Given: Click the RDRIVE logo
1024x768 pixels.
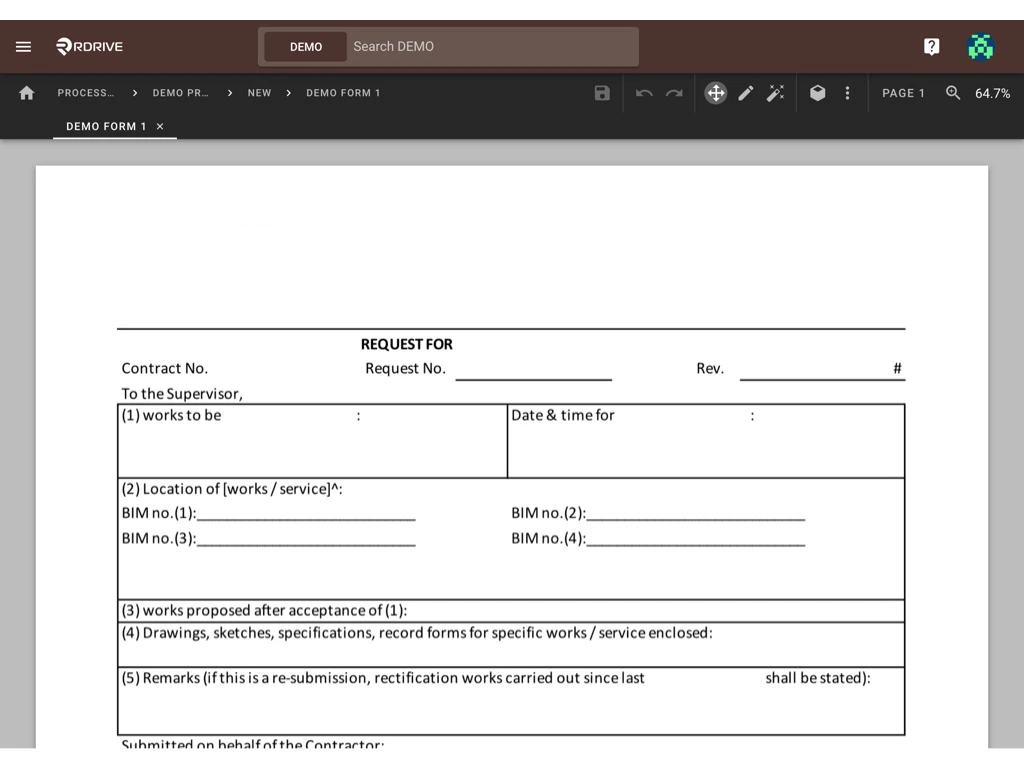Looking at the screenshot, I should pyautogui.click(x=89, y=46).
